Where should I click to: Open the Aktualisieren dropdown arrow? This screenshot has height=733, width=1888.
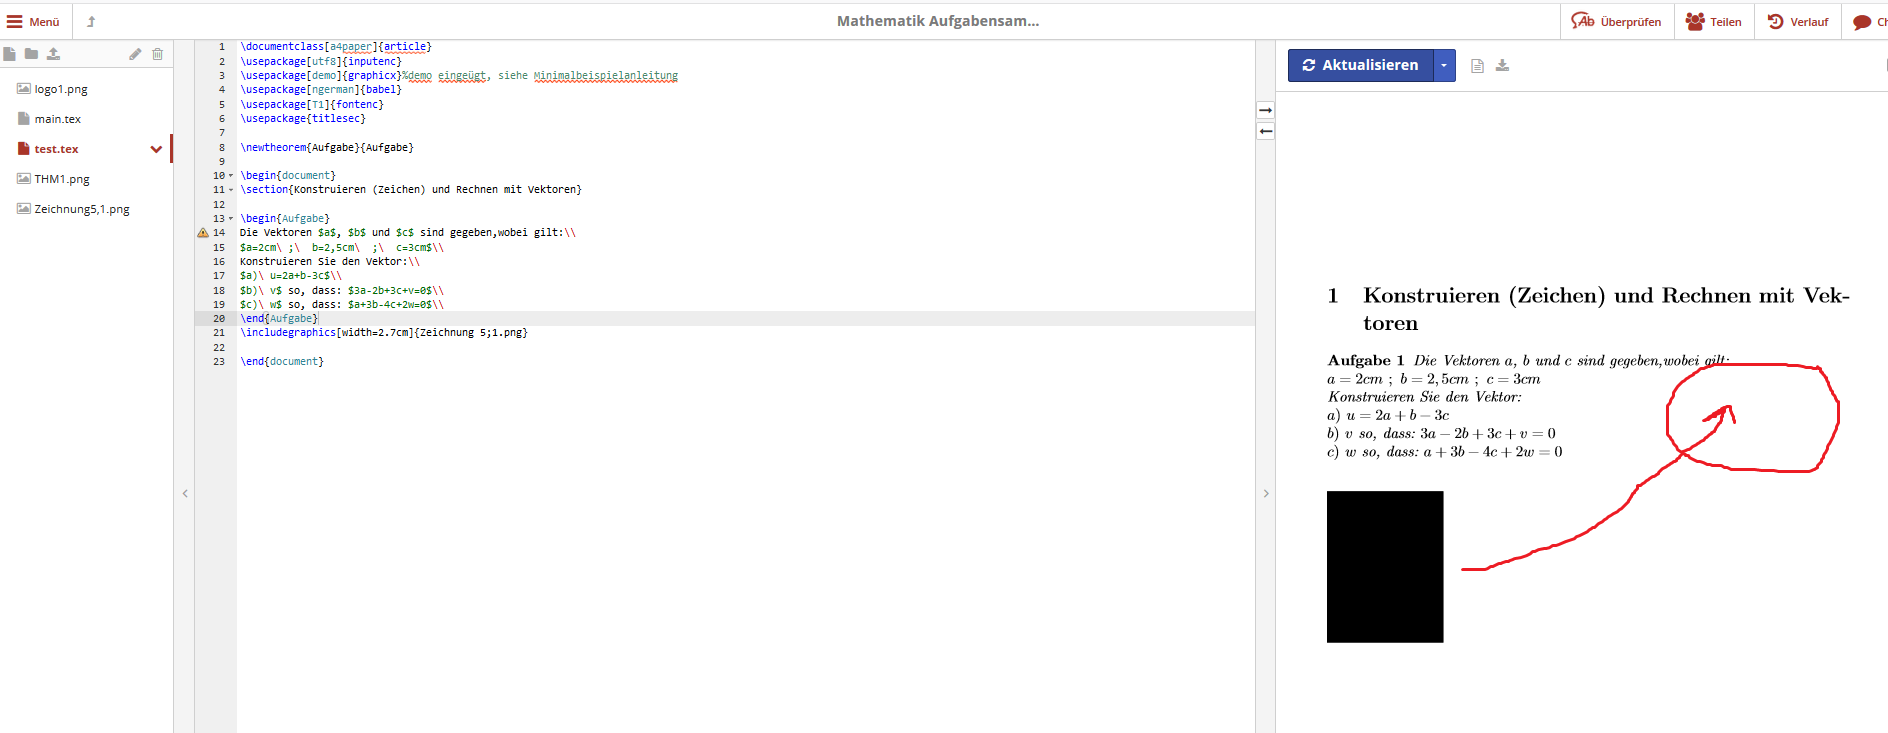(1444, 65)
